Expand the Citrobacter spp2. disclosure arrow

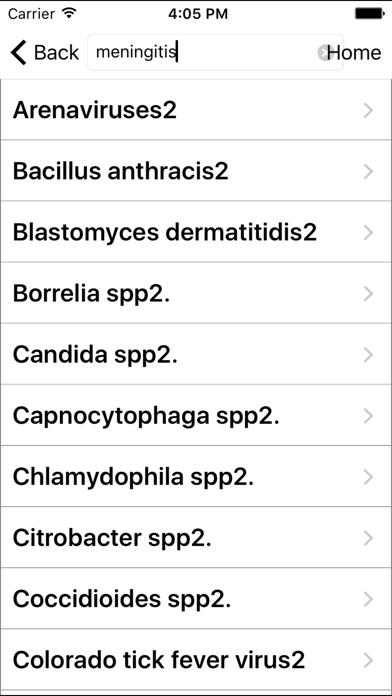[x=368, y=538]
